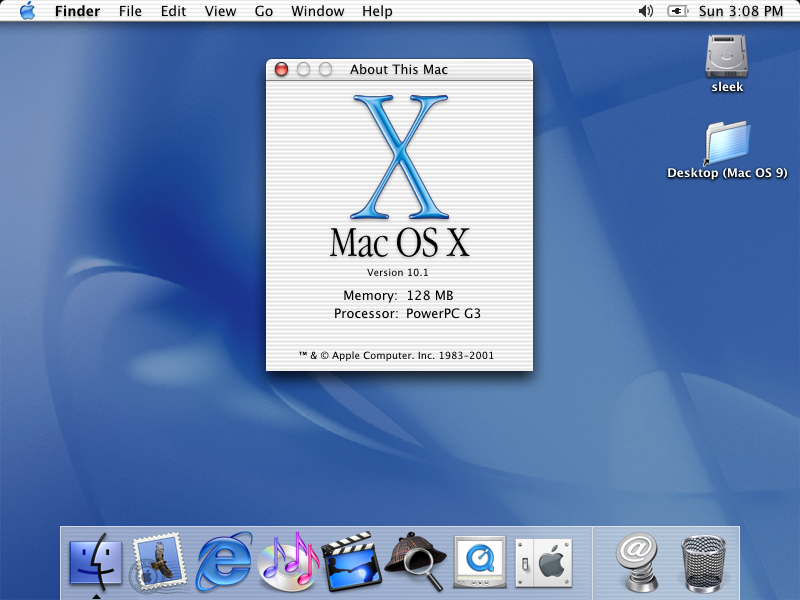The width and height of the screenshot is (800, 600).
Task: Open the Edit menu
Action: coord(173,11)
